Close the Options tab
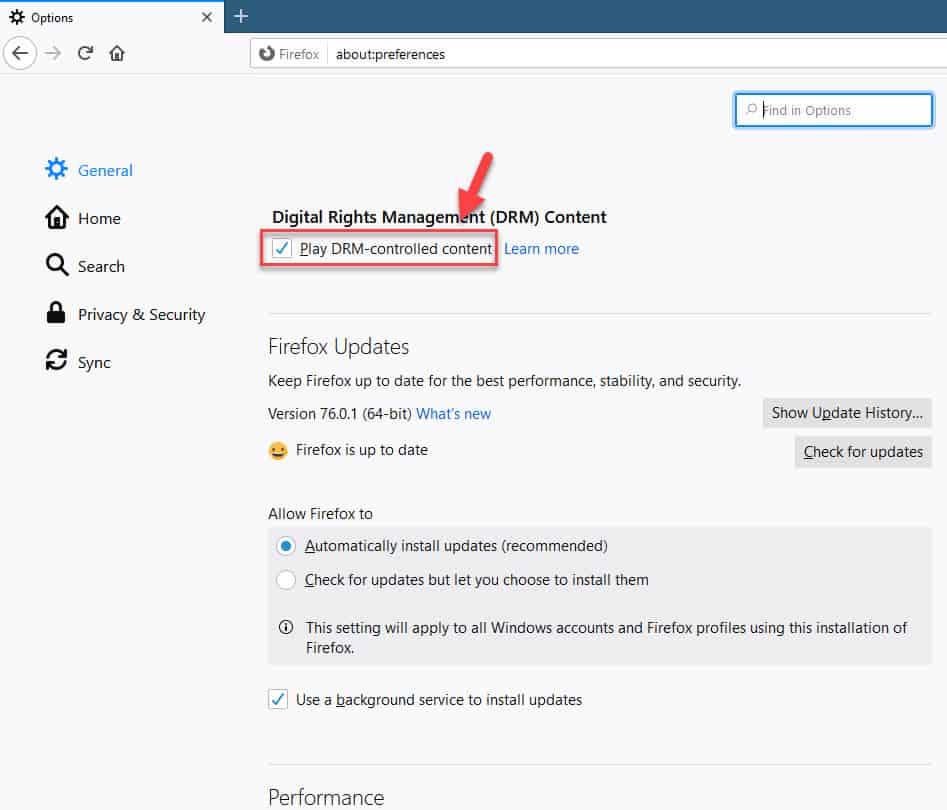Image resolution: width=947 pixels, height=810 pixels. pyautogui.click(x=207, y=17)
